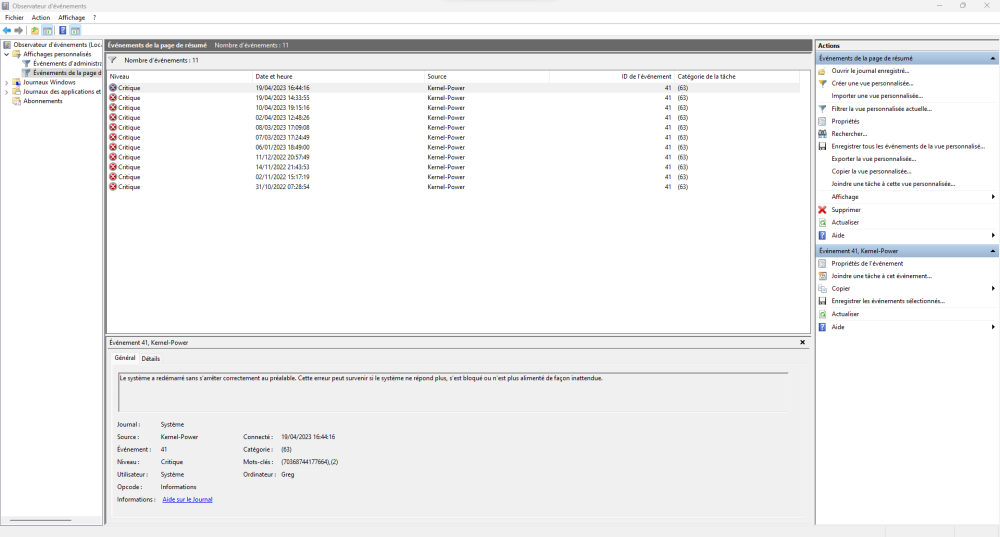Viewport: 1000px width, 537px height.
Task: Click the Back arrow toolbar icon
Action: (x=7, y=30)
